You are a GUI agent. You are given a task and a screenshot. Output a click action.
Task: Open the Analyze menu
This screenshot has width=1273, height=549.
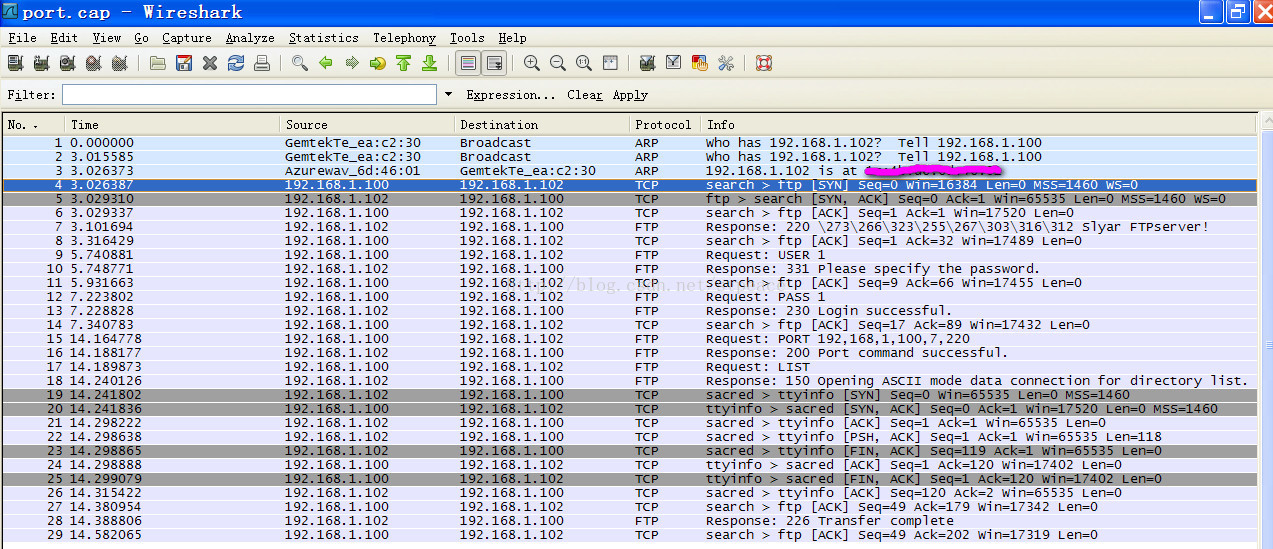pos(250,38)
